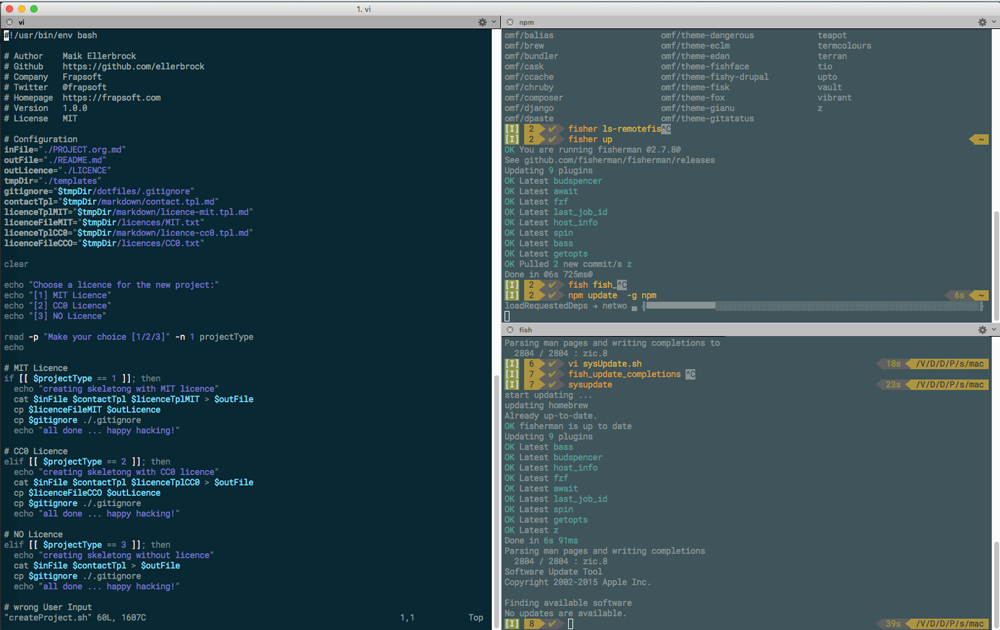This screenshot has height=630, width=1000.
Task: Click 'OK Pulled 2 new commit/s z' line
Action: (x=568, y=264)
